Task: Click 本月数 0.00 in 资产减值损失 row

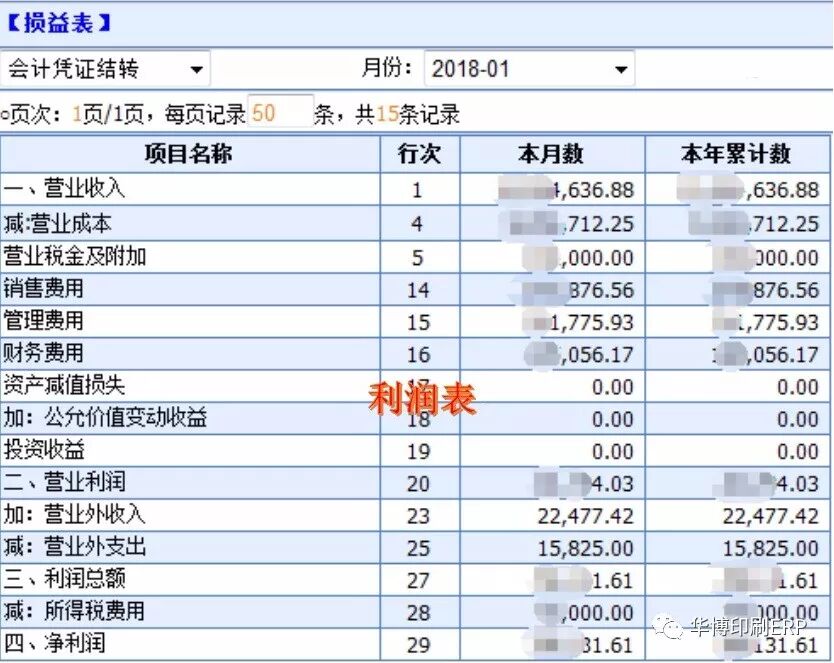Action: [613, 387]
